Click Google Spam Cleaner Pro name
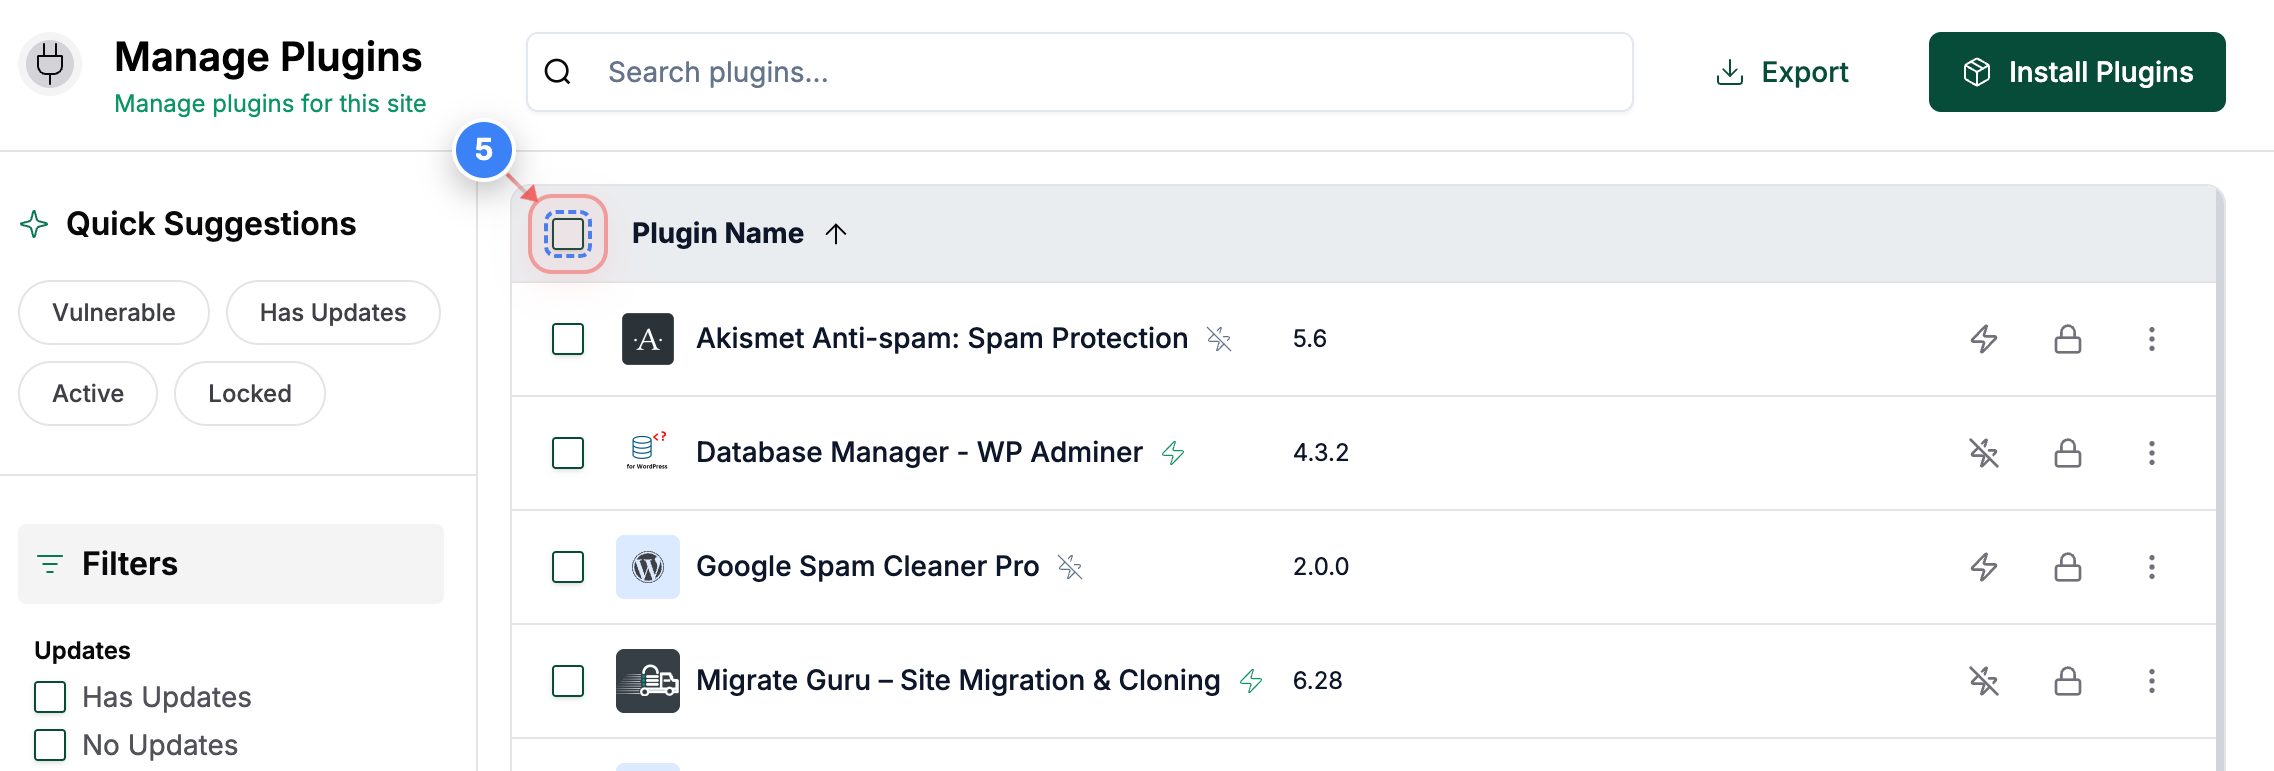This screenshot has height=771, width=2274. click(868, 567)
